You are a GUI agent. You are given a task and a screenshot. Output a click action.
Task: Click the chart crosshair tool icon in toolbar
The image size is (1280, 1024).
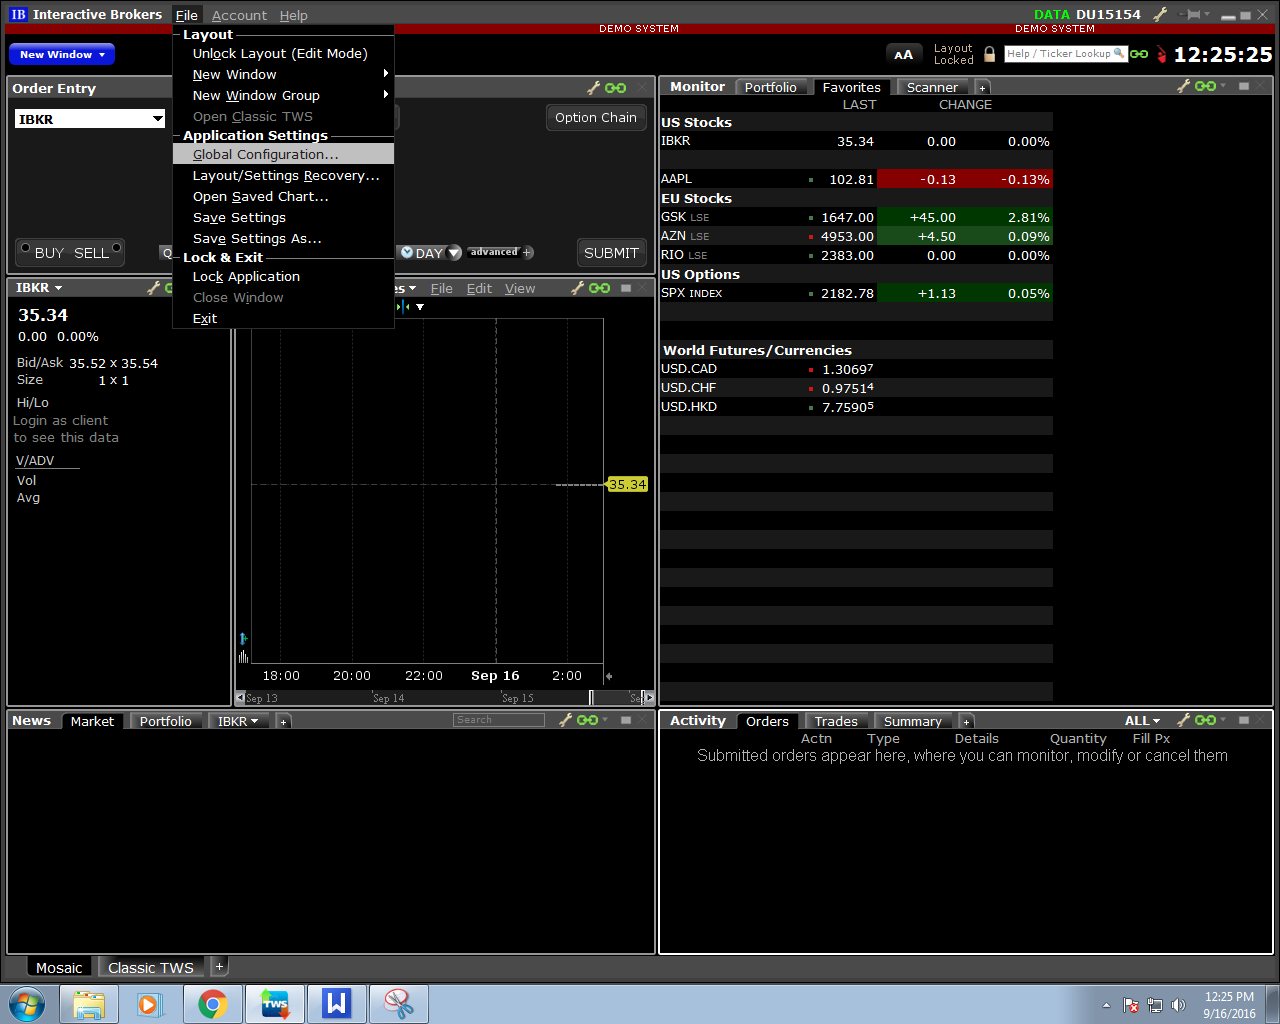pos(403,307)
